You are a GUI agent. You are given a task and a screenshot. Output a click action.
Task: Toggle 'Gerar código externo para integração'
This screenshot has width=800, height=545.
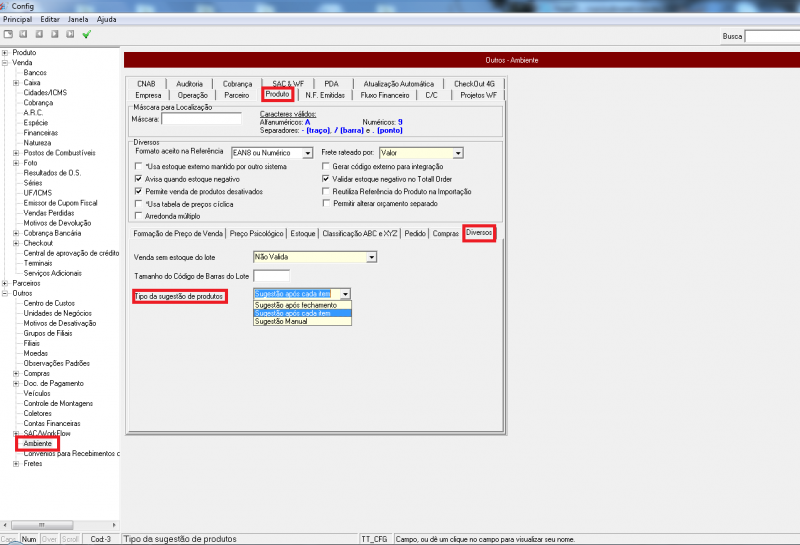coord(327,164)
